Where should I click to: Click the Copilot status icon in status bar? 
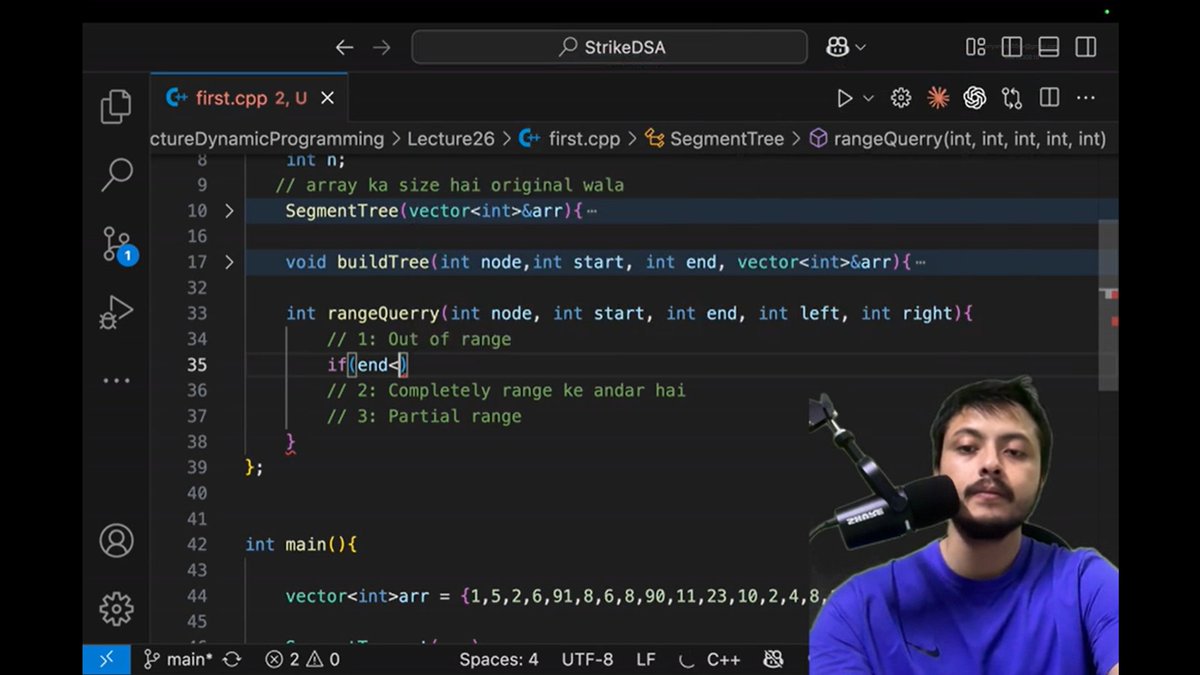(x=772, y=659)
